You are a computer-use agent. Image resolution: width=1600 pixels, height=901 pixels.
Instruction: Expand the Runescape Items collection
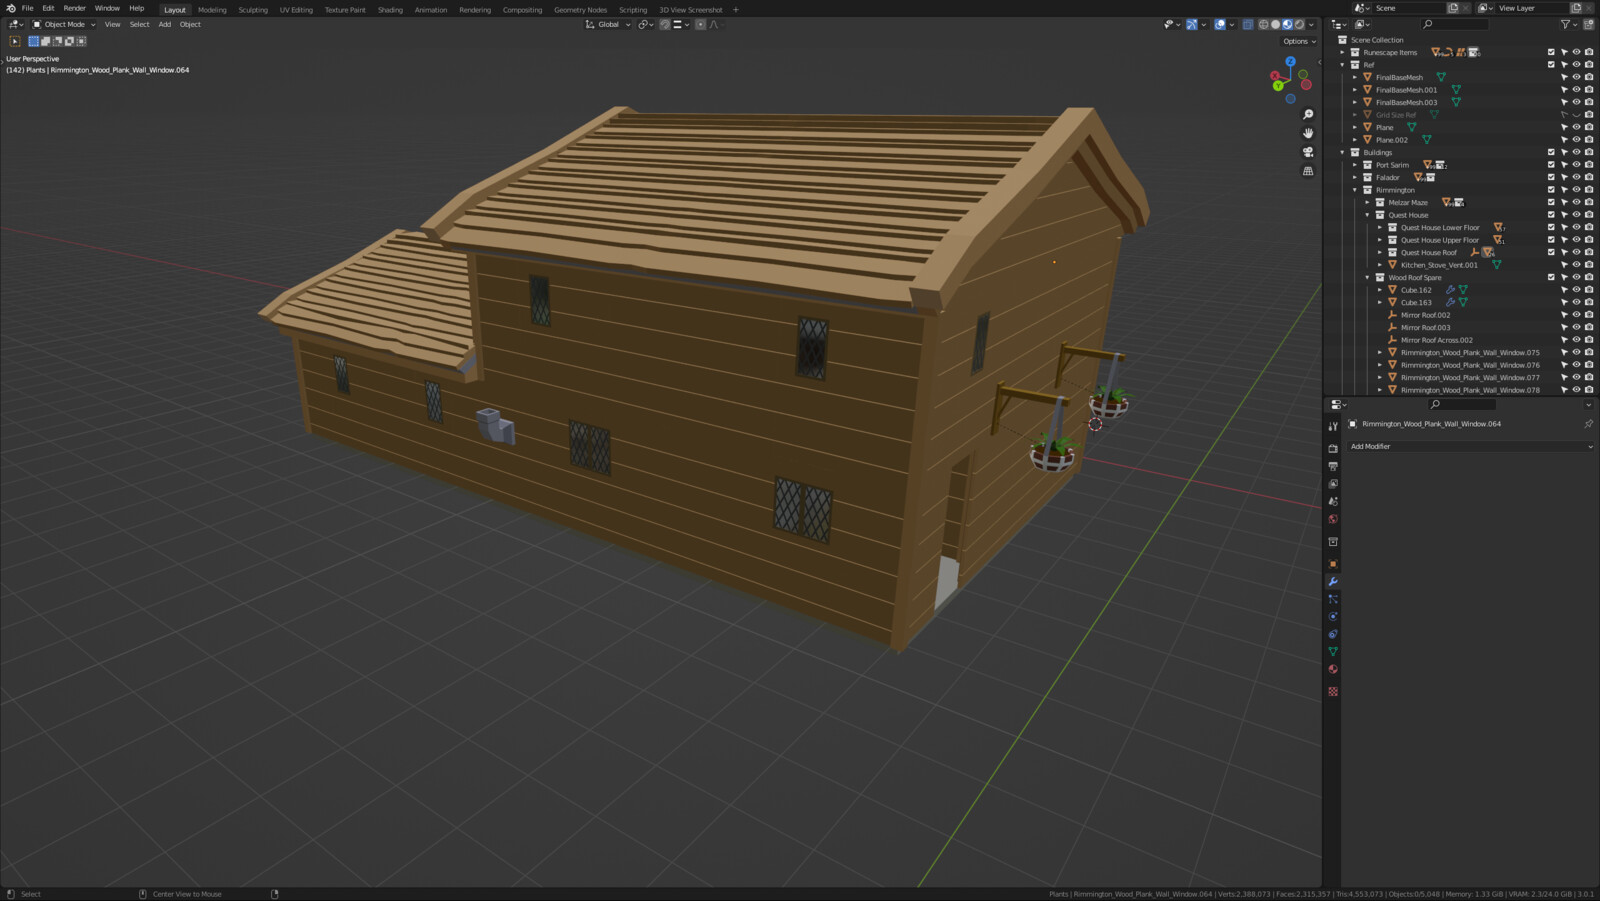1343,52
